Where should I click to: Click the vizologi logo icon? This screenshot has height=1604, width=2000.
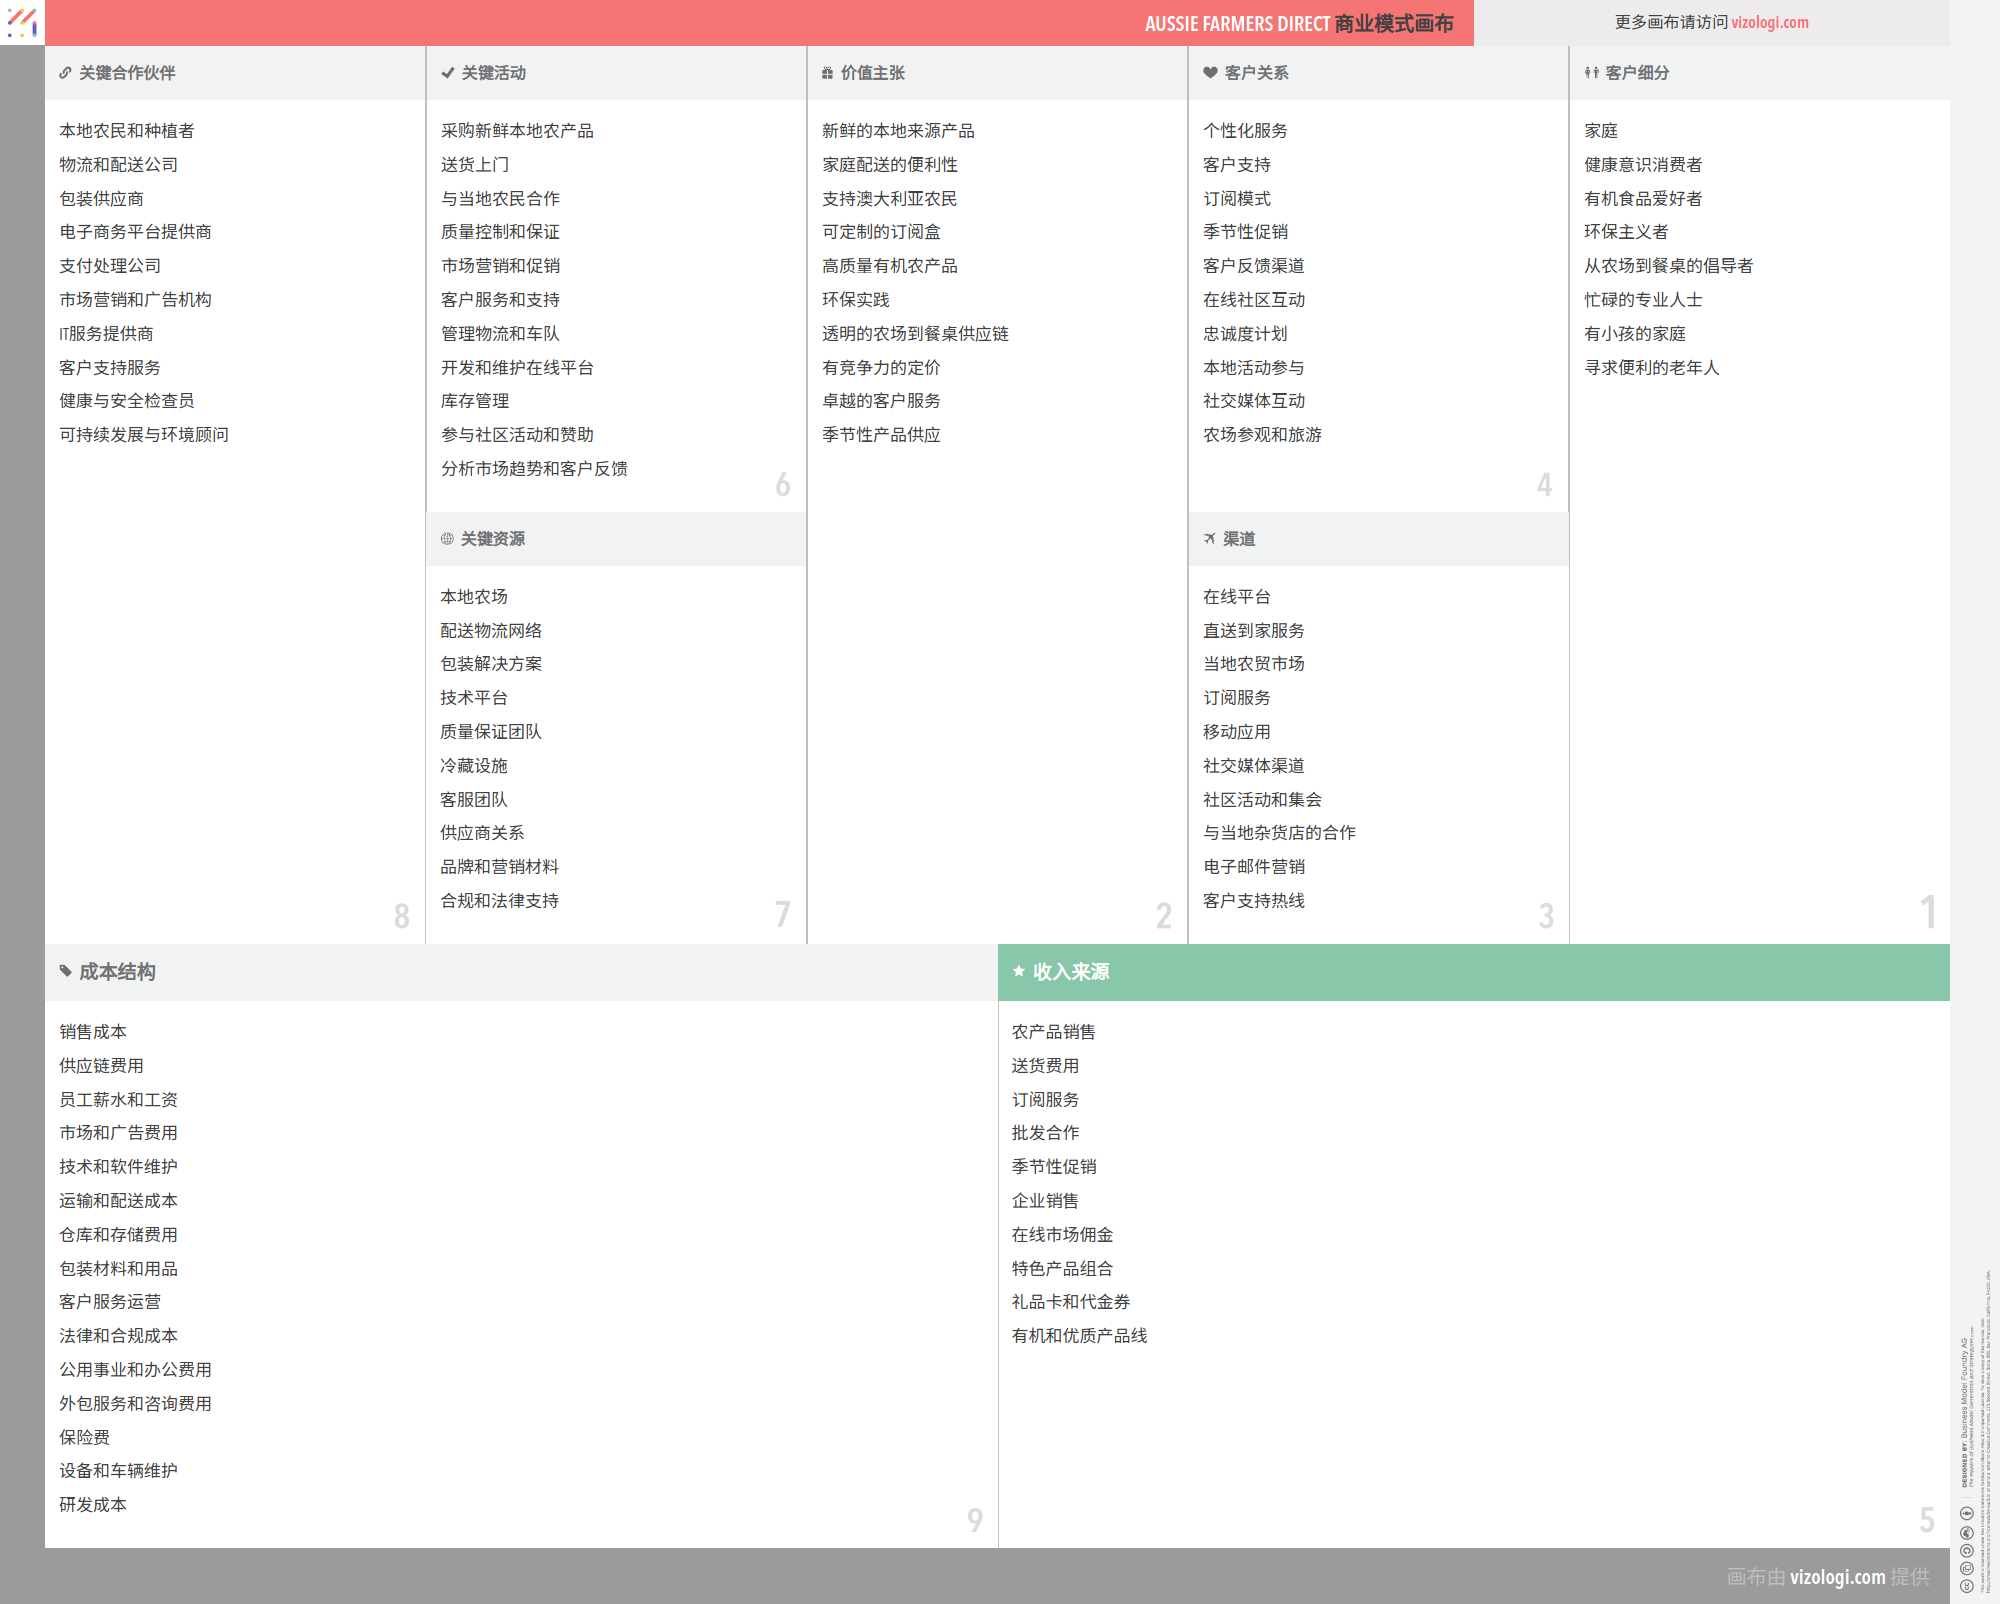pos(22,22)
